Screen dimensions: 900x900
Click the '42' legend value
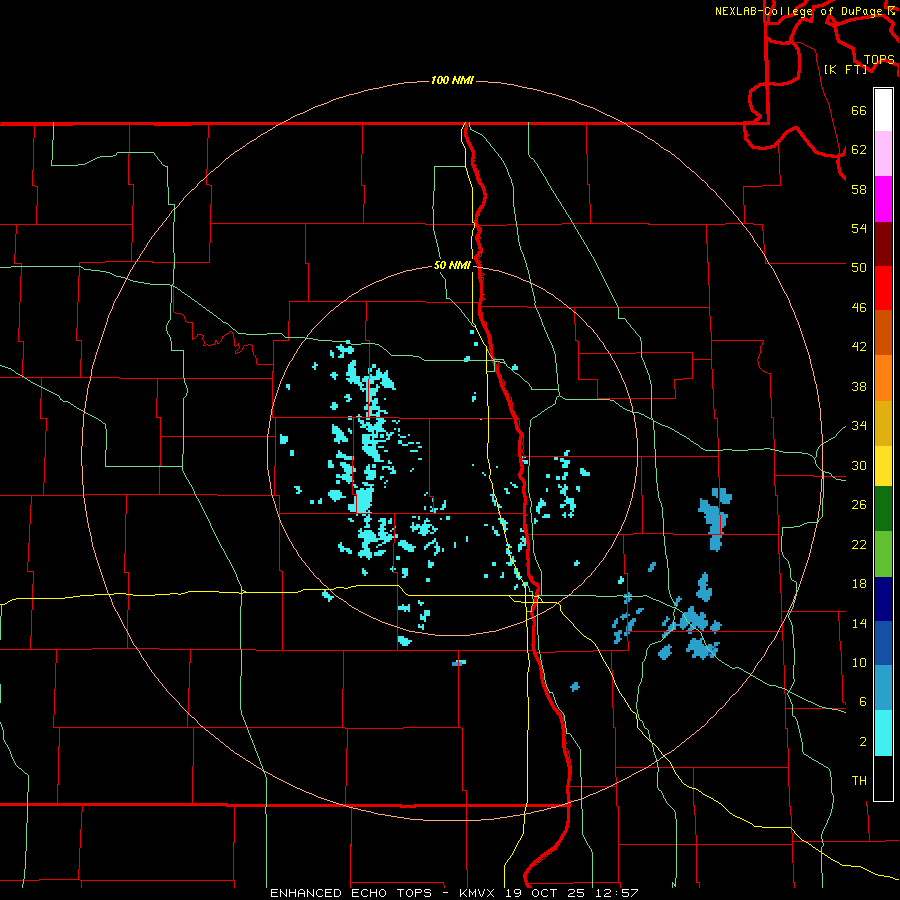[859, 347]
